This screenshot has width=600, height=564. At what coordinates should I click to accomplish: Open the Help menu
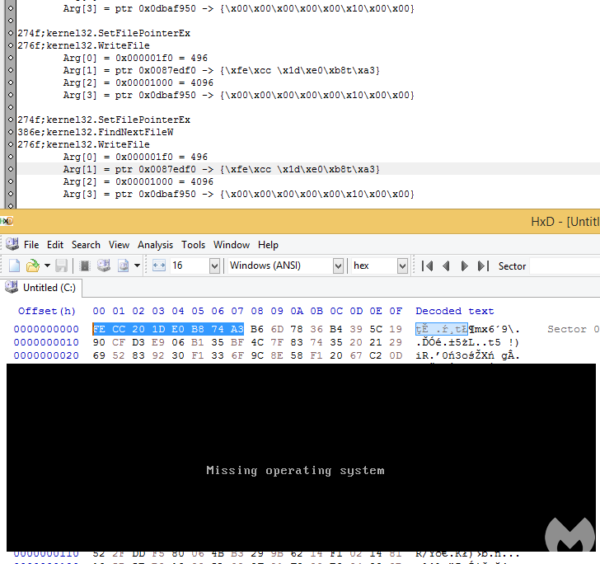click(268, 245)
